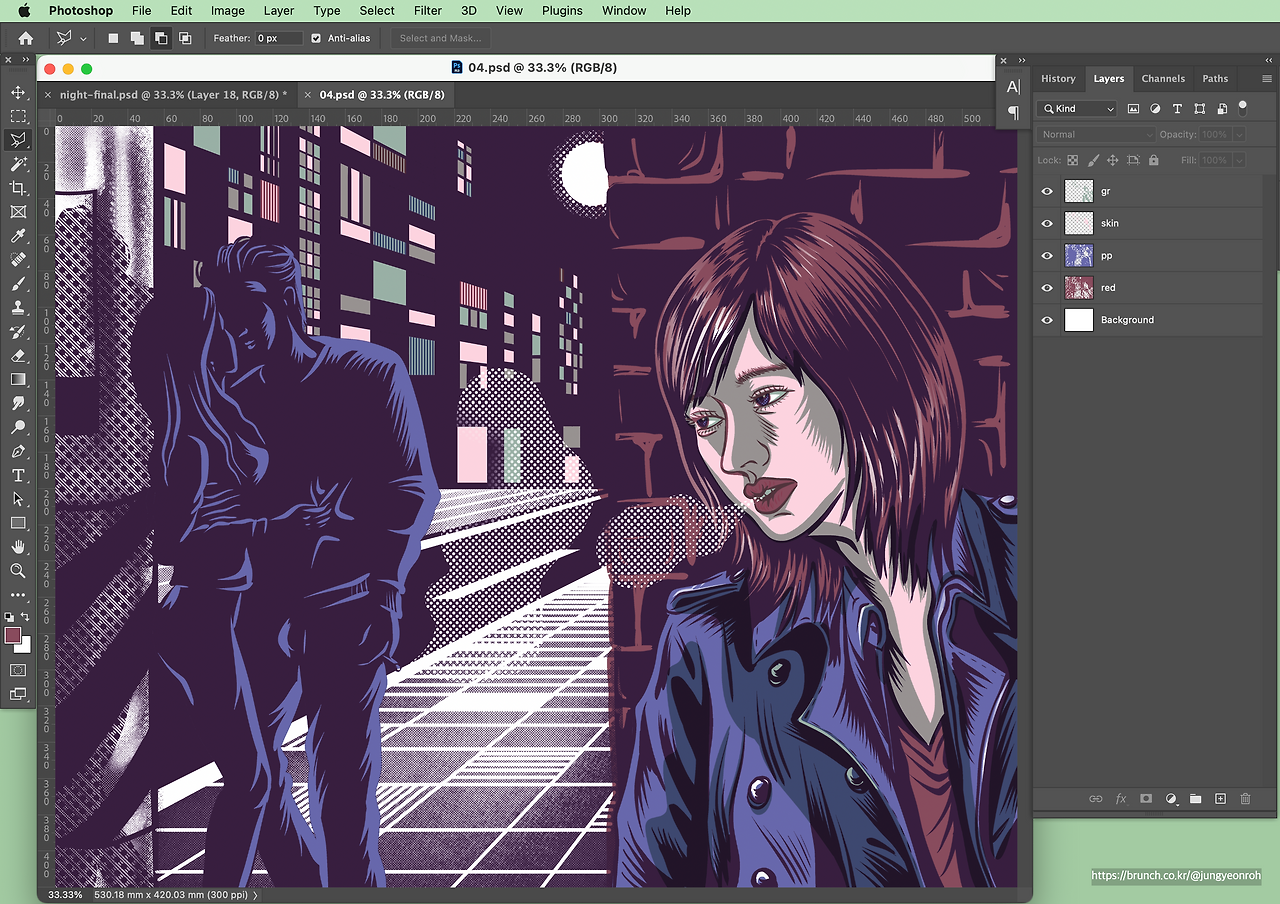This screenshot has height=904, width=1280.
Task: Open the tool preset picker arrow
Action: pos(83,38)
